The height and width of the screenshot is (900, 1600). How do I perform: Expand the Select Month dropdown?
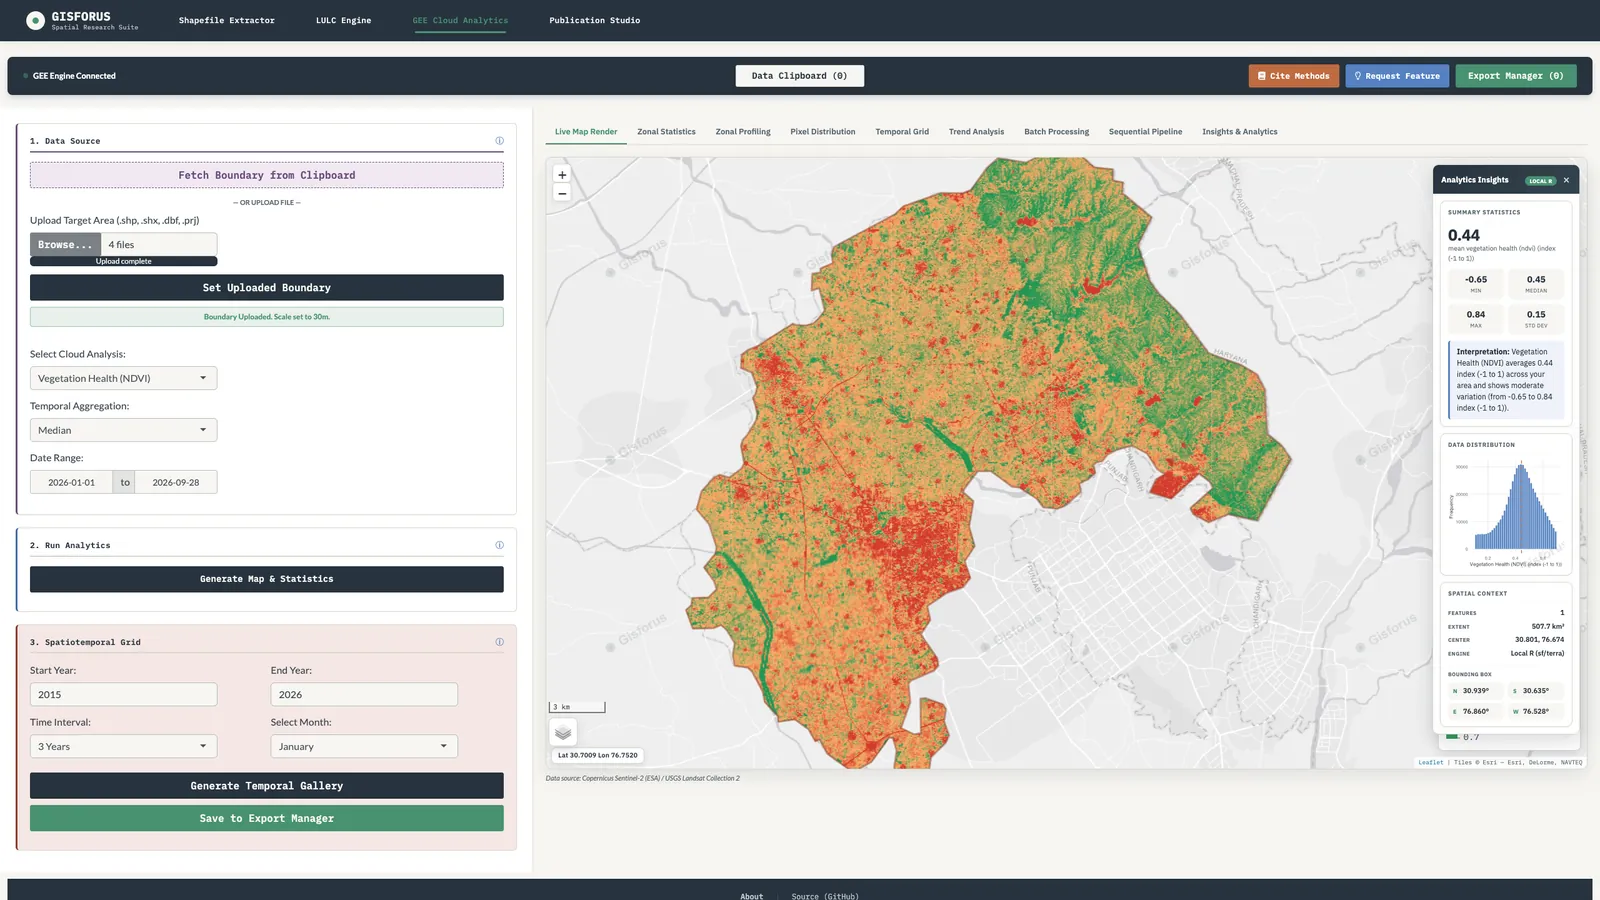point(364,746)
